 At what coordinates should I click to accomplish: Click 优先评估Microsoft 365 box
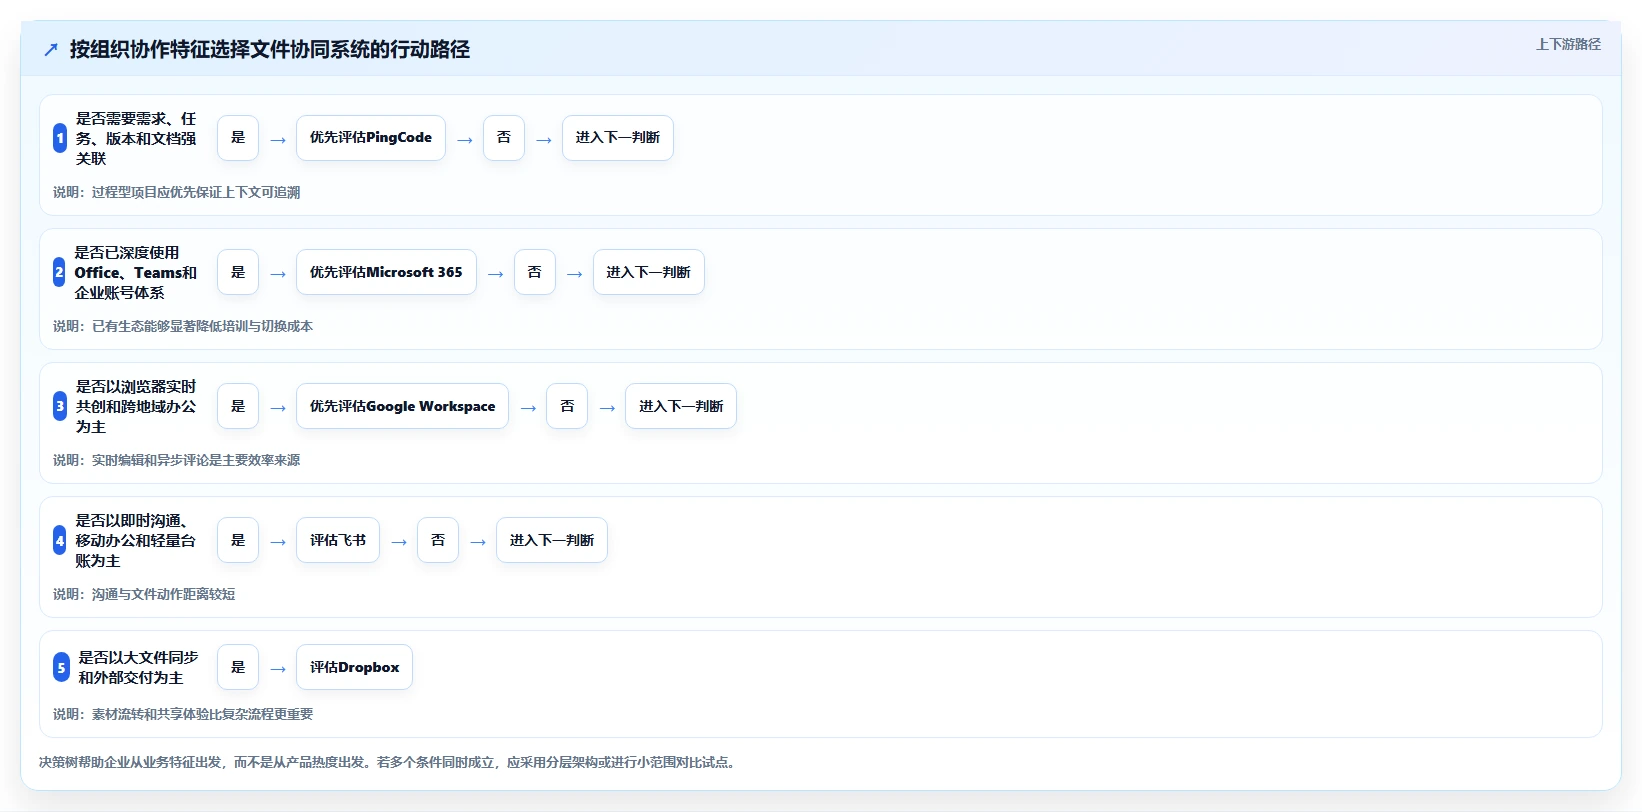click(x=386, y=272)
